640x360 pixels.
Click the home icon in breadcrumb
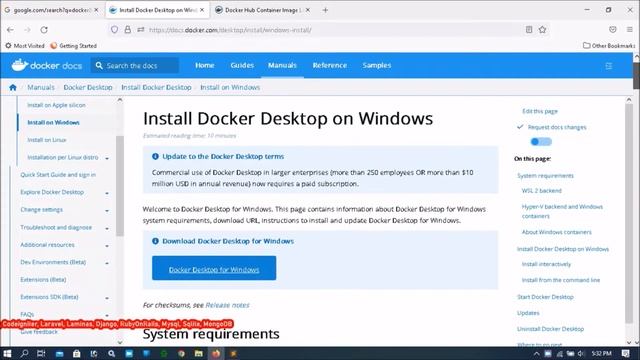[x=13, y=87]
